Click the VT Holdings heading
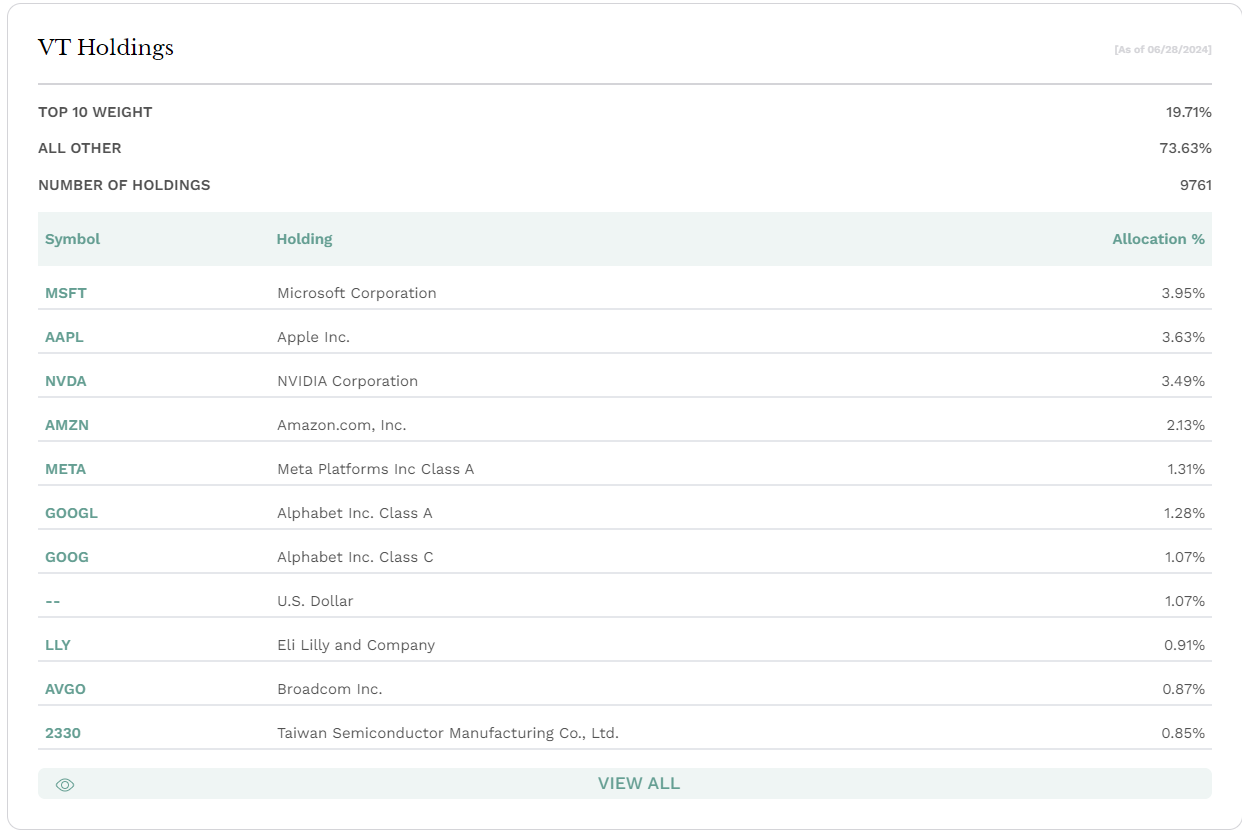1242x831 pixels. [x=106, y=48]
